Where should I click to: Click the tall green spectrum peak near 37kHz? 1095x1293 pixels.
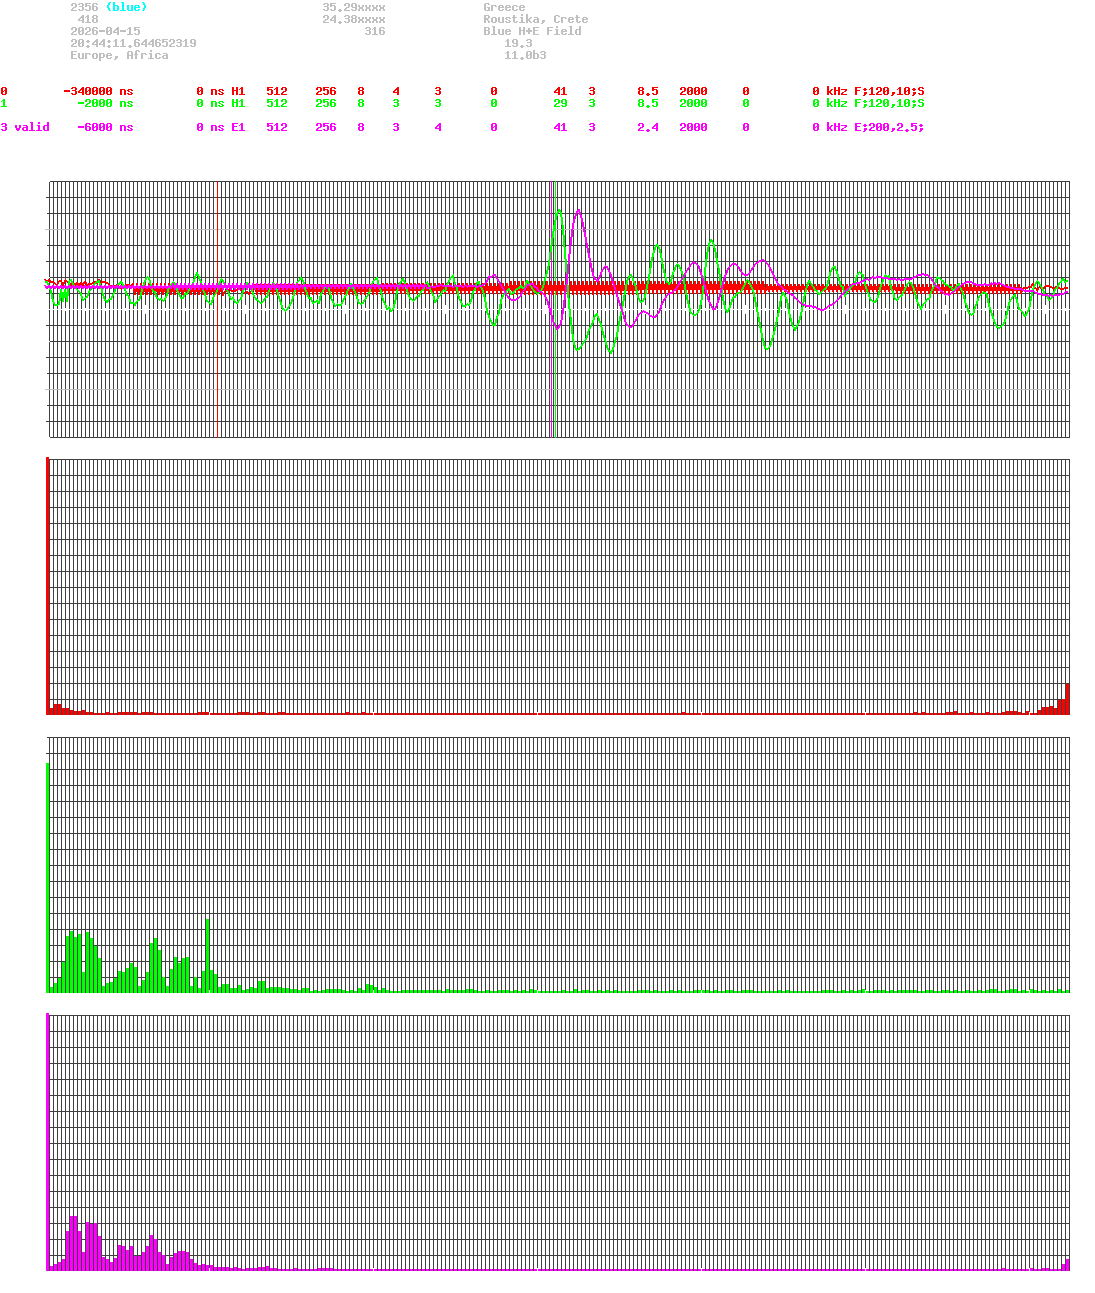[208, 950]
